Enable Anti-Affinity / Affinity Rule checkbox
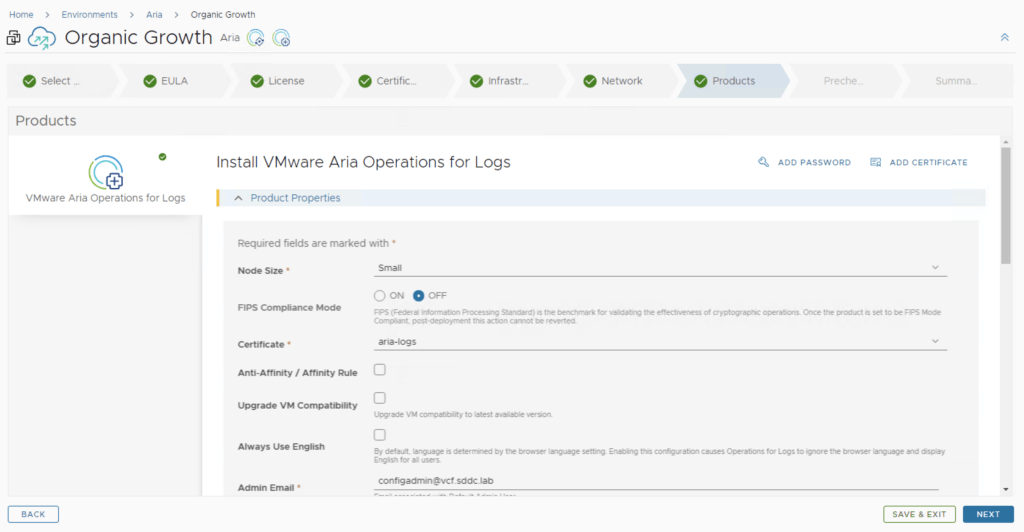1024x532 pixels. click(380, 370)
